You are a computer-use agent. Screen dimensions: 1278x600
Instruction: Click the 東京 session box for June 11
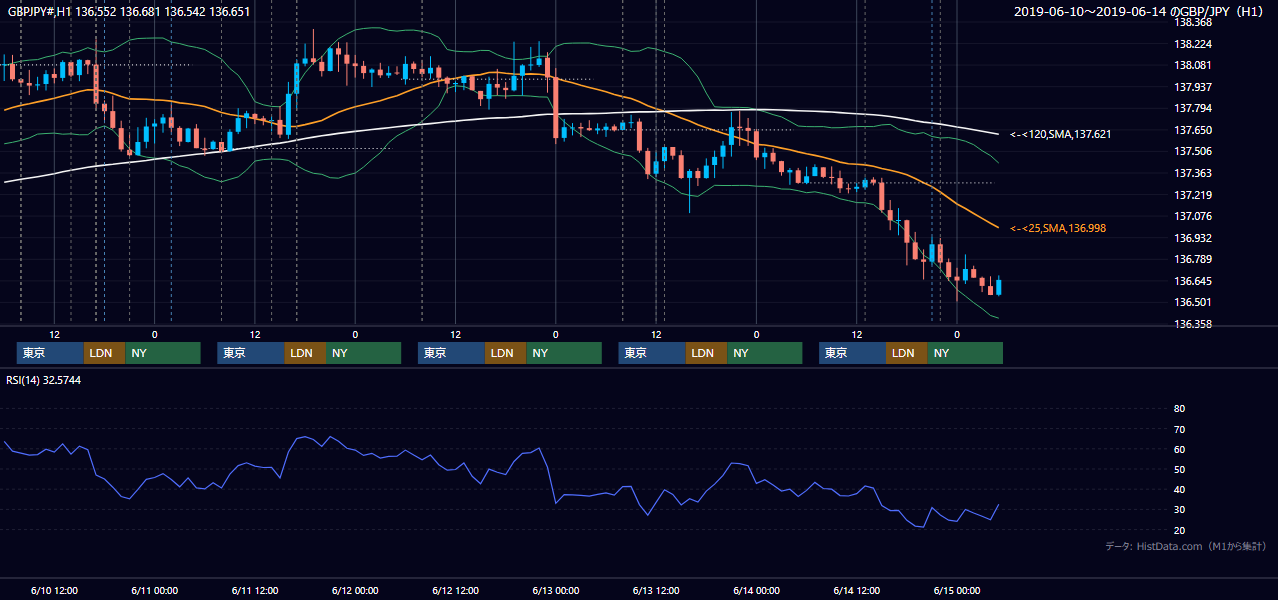click(251, 353)
